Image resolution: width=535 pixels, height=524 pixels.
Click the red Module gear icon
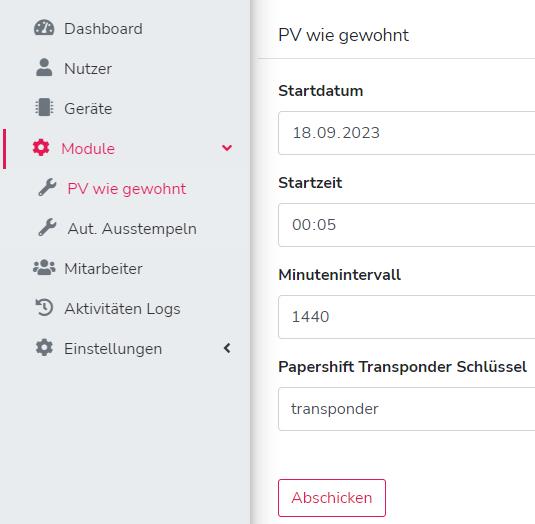pyautogui.click(x=41, y=148)
